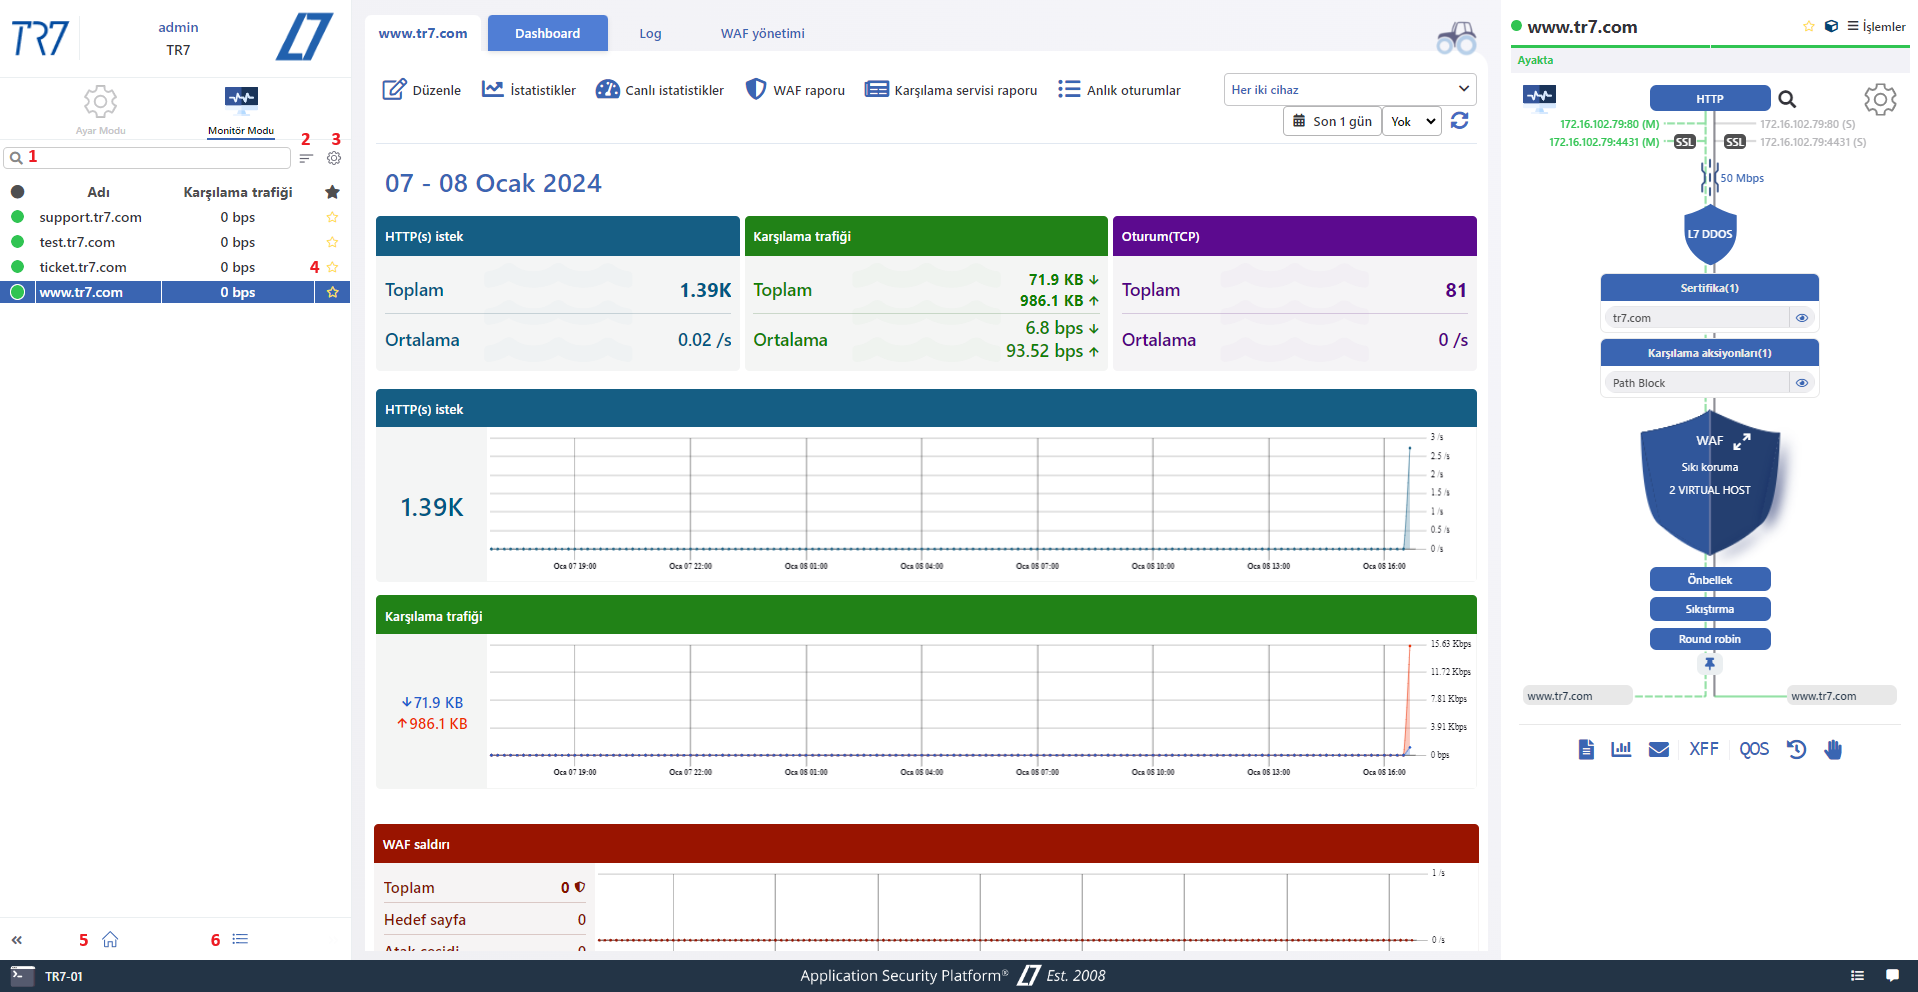Image resolution: width=1918 pixels, height=992 pixels.
Task: Click the Önbellek block
Action: click(1710, 580)
